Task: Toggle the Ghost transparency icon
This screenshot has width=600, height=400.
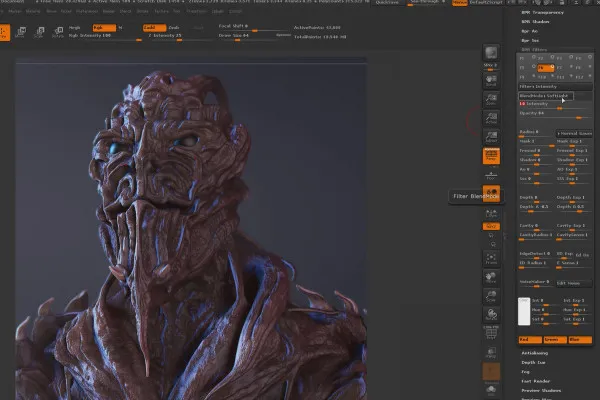Action: pos(491,371)
